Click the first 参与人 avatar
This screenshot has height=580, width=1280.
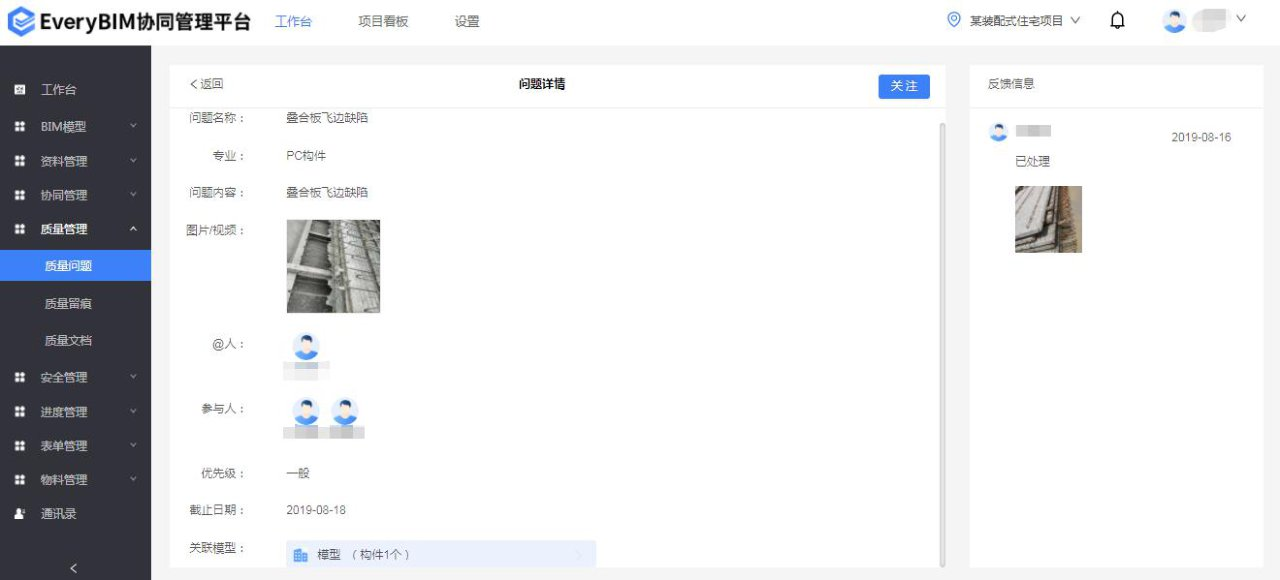click(306, 411)
